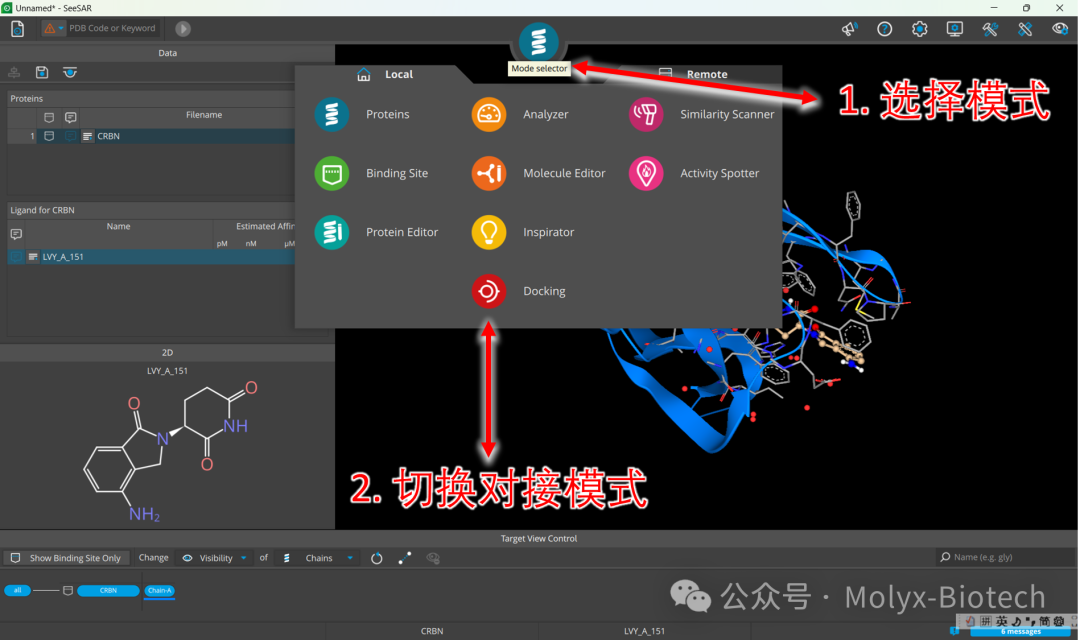
Task: Click comment column header icon in Proteins table
Action: pos(70,118)
